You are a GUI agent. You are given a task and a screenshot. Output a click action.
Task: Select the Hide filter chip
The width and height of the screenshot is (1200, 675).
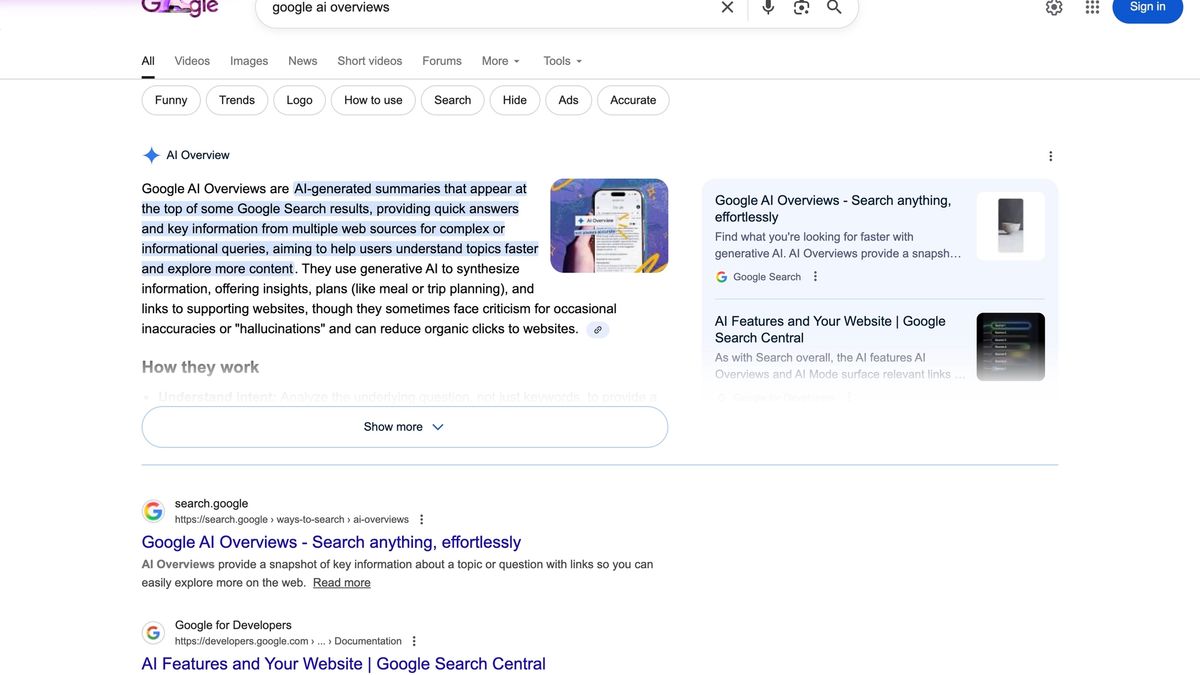coord(515,100)
